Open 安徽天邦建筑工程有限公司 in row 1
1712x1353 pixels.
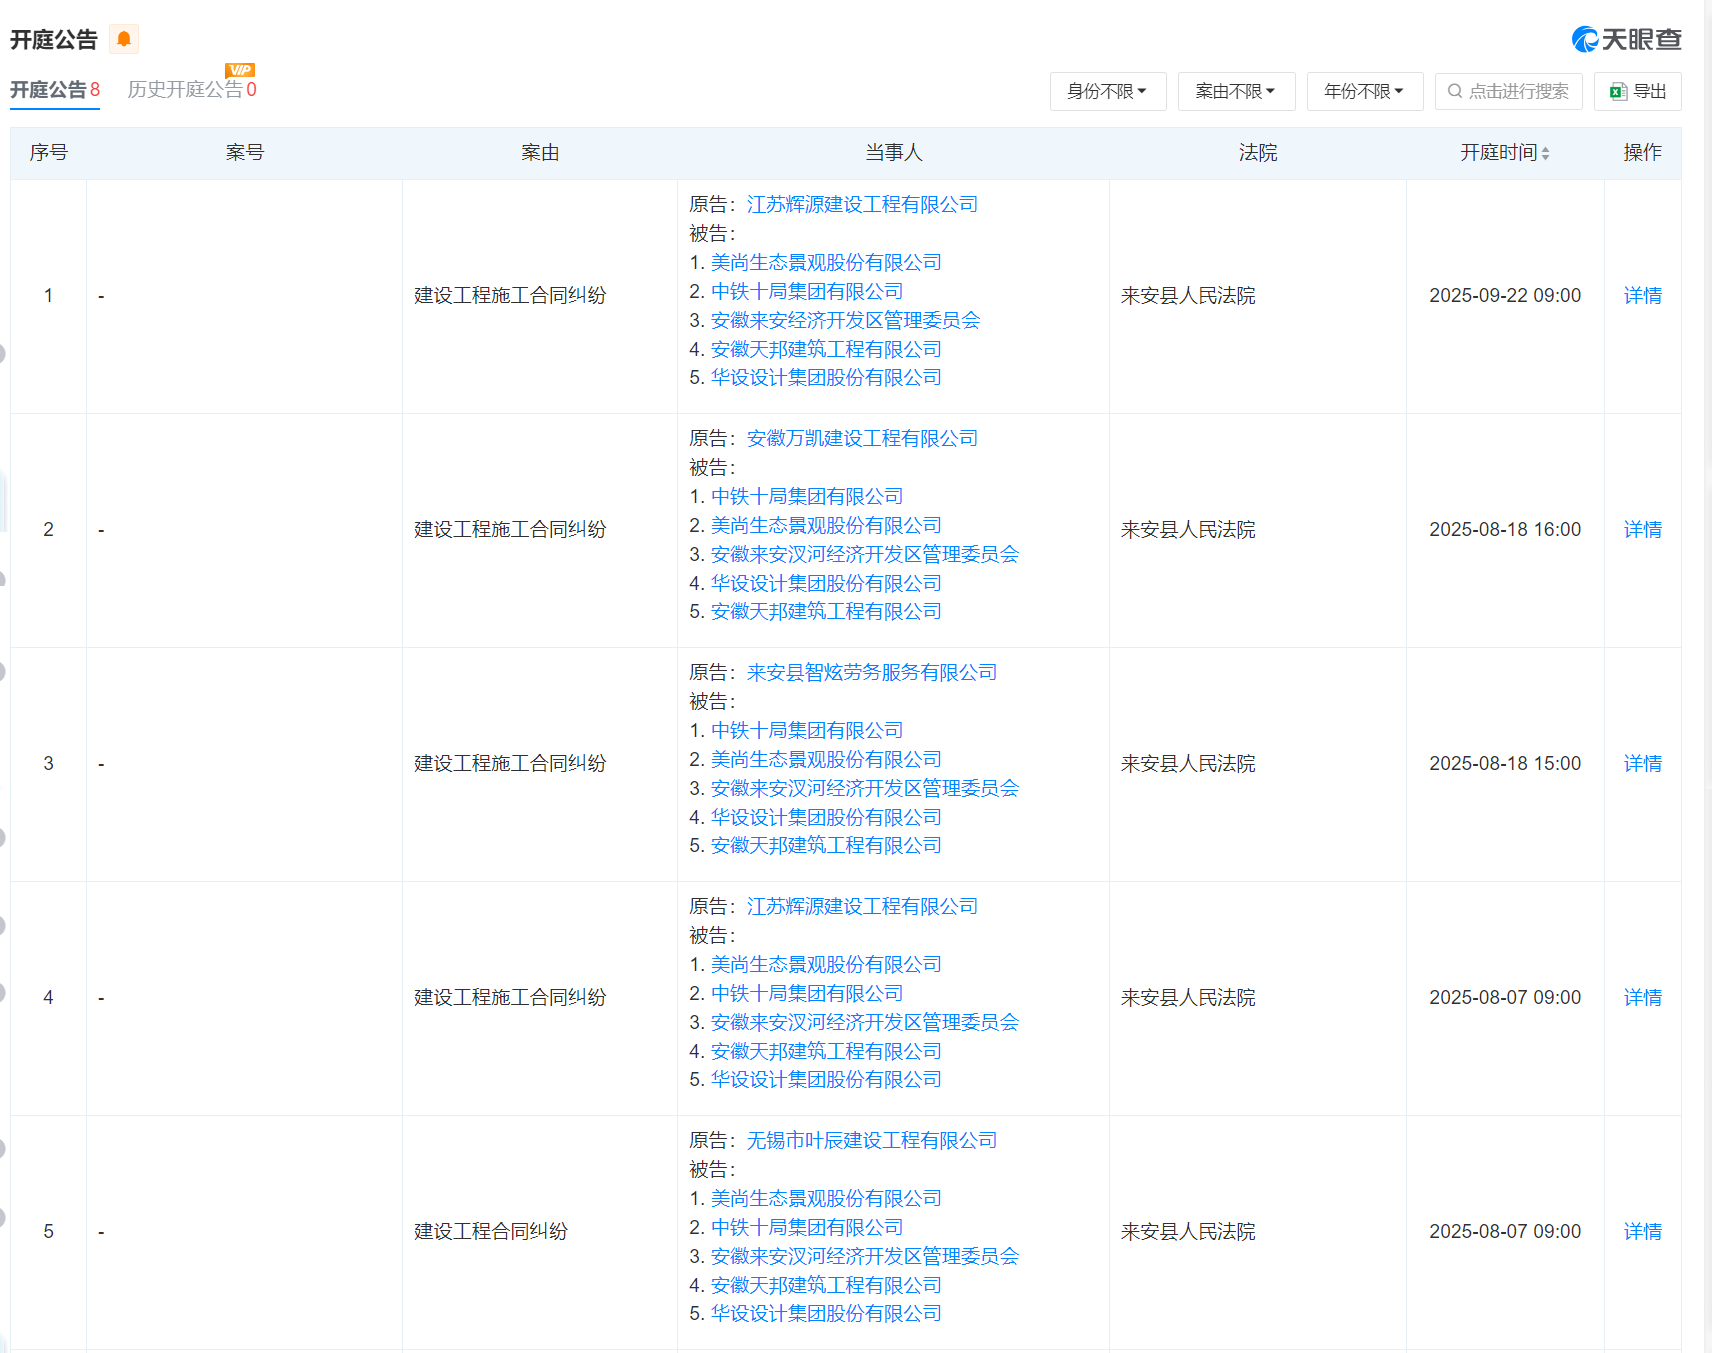tap(826, 350)
